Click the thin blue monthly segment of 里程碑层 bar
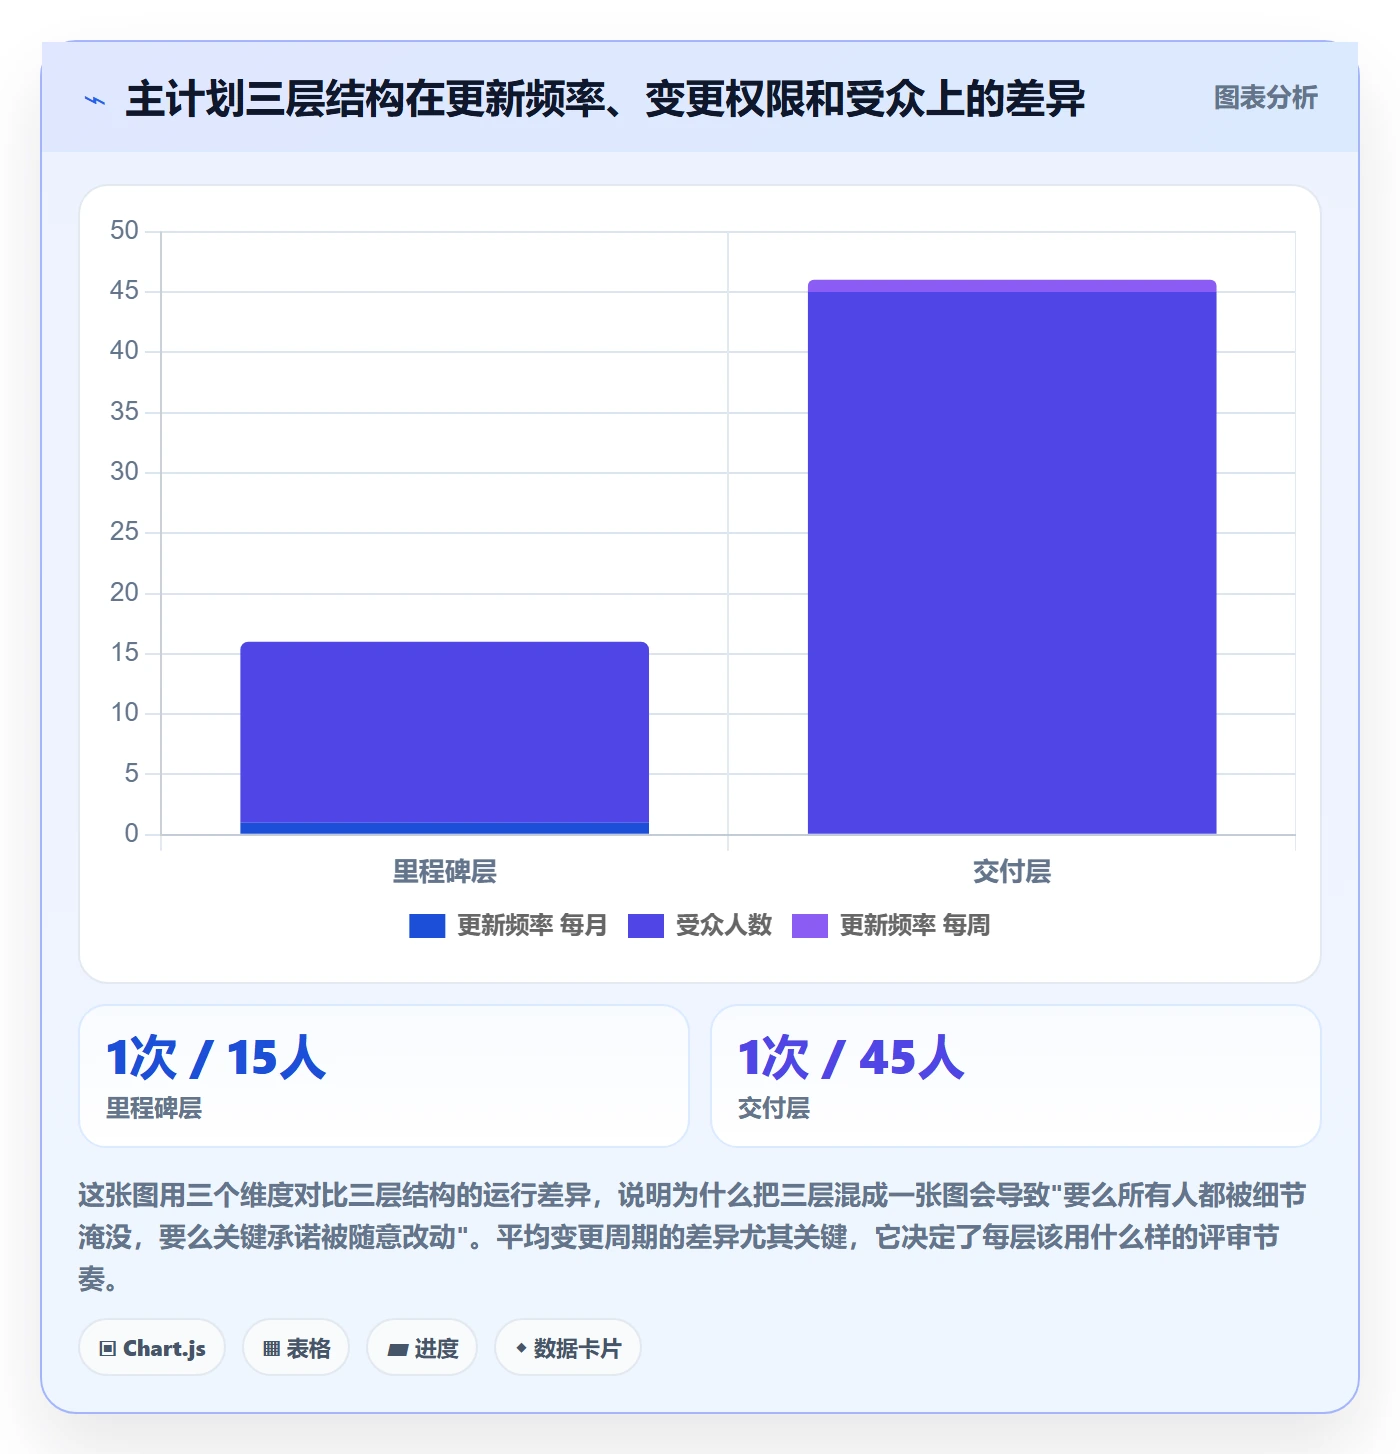The height and width of the screenshot is (1454, 1400). pyautogui.click(x=445, y=828)
